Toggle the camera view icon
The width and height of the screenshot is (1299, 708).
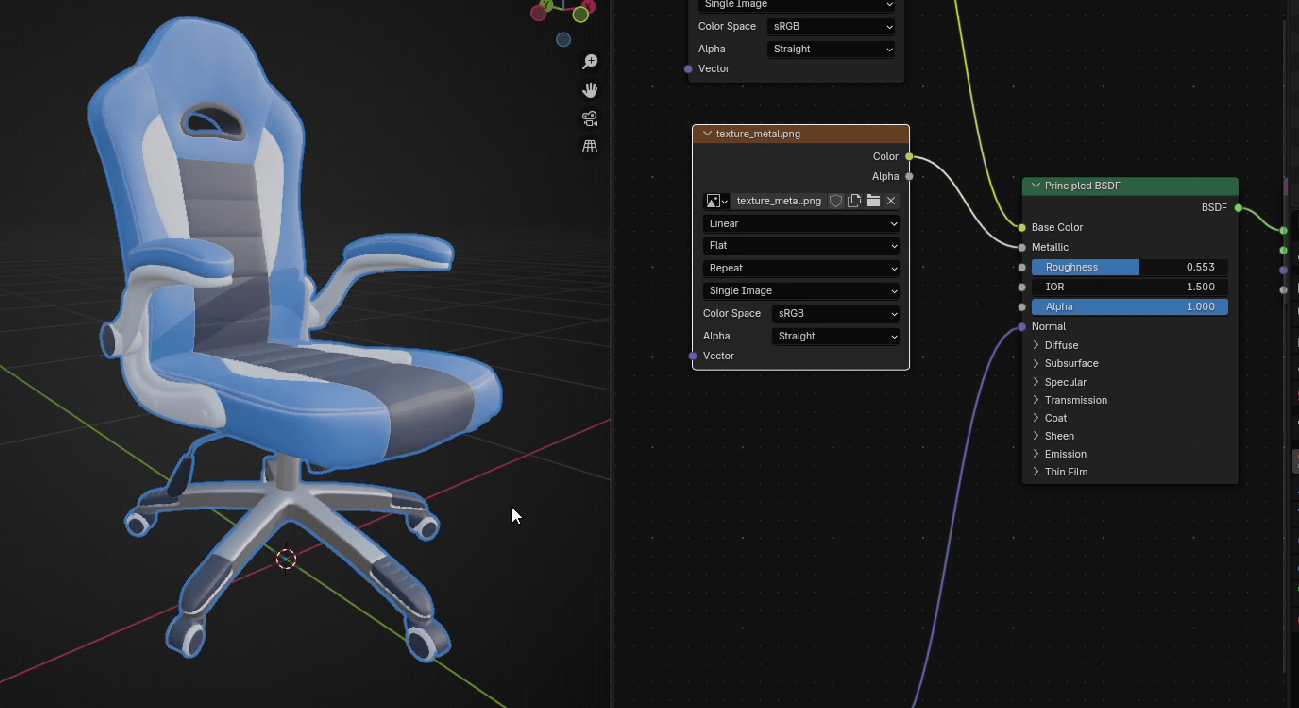[x=590, y=119]
